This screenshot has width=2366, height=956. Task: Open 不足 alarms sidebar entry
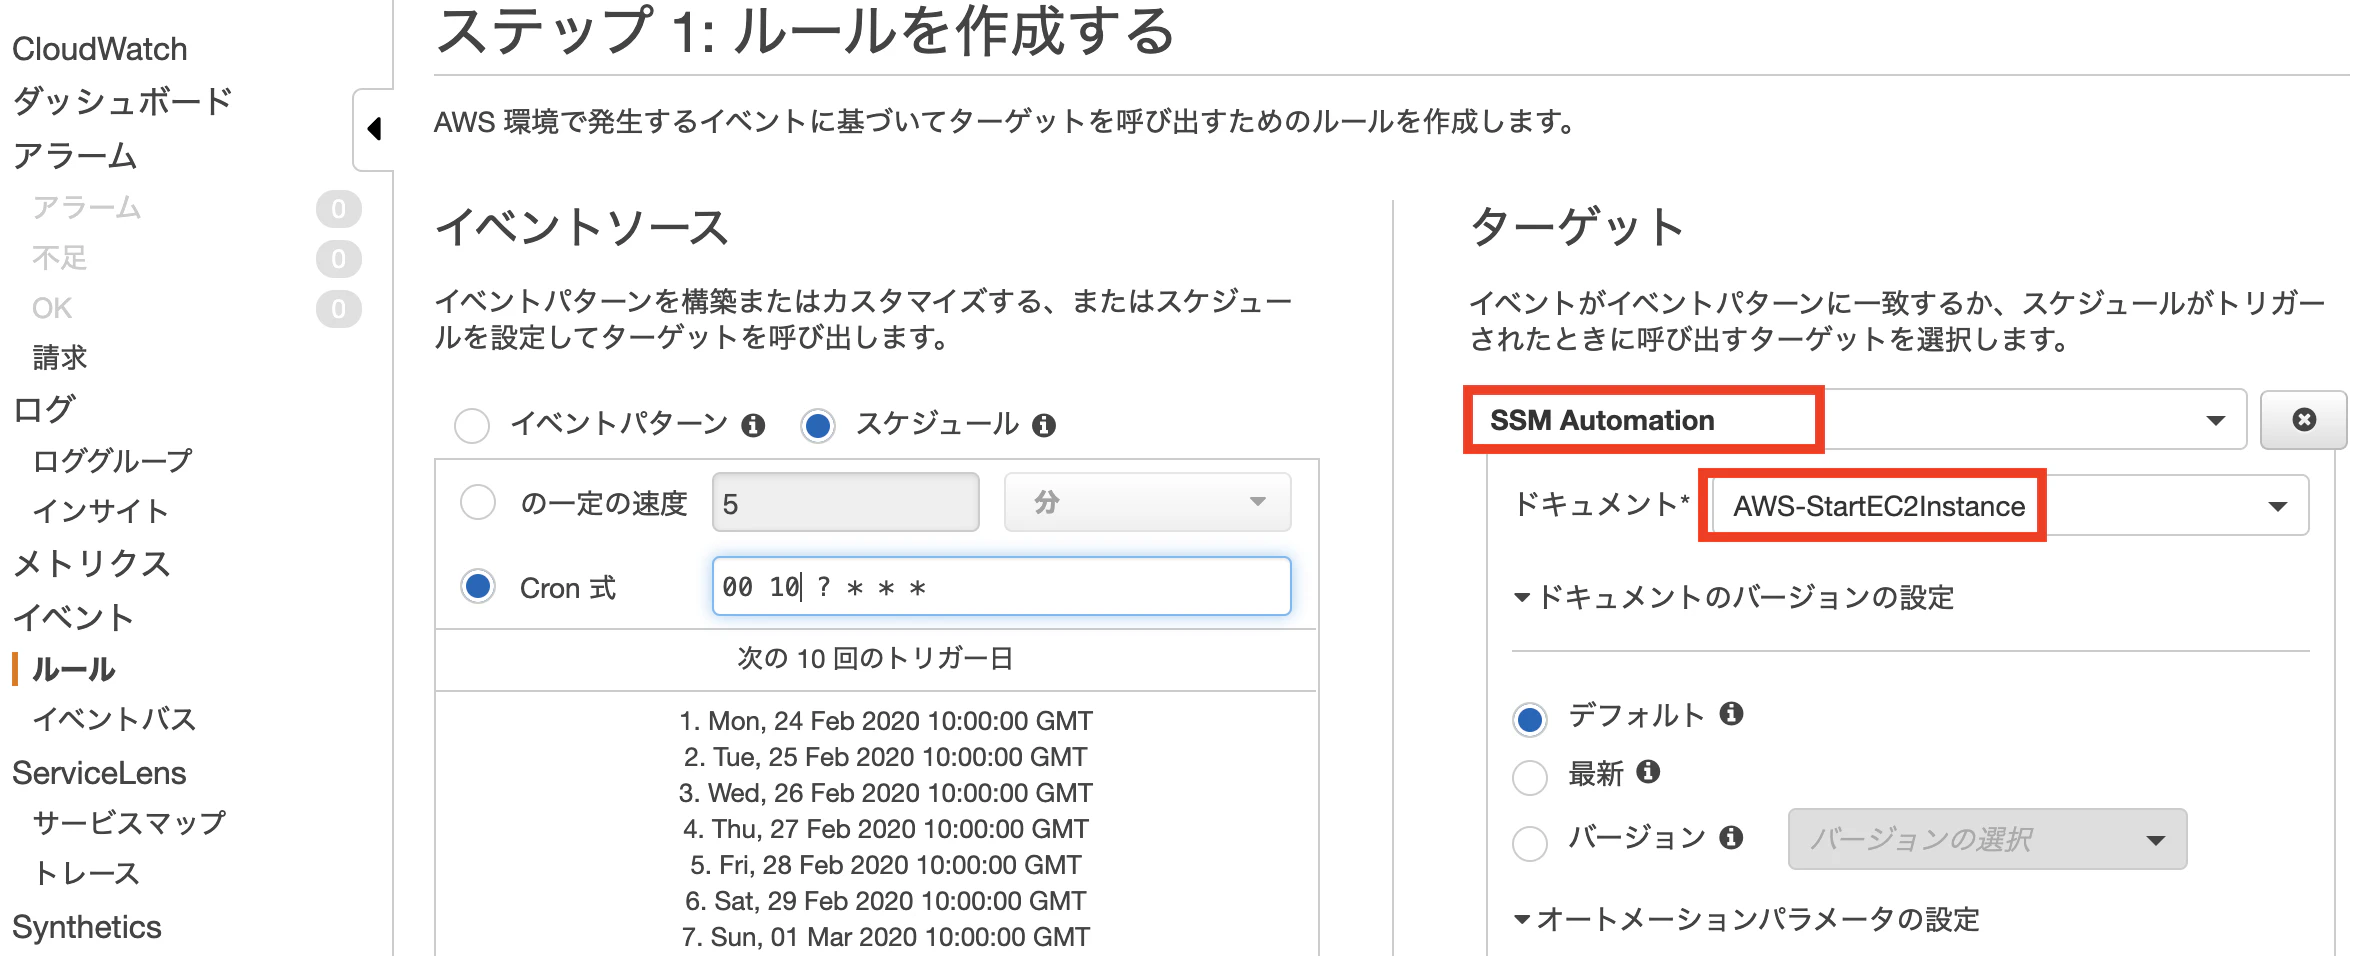pos(60,258)
